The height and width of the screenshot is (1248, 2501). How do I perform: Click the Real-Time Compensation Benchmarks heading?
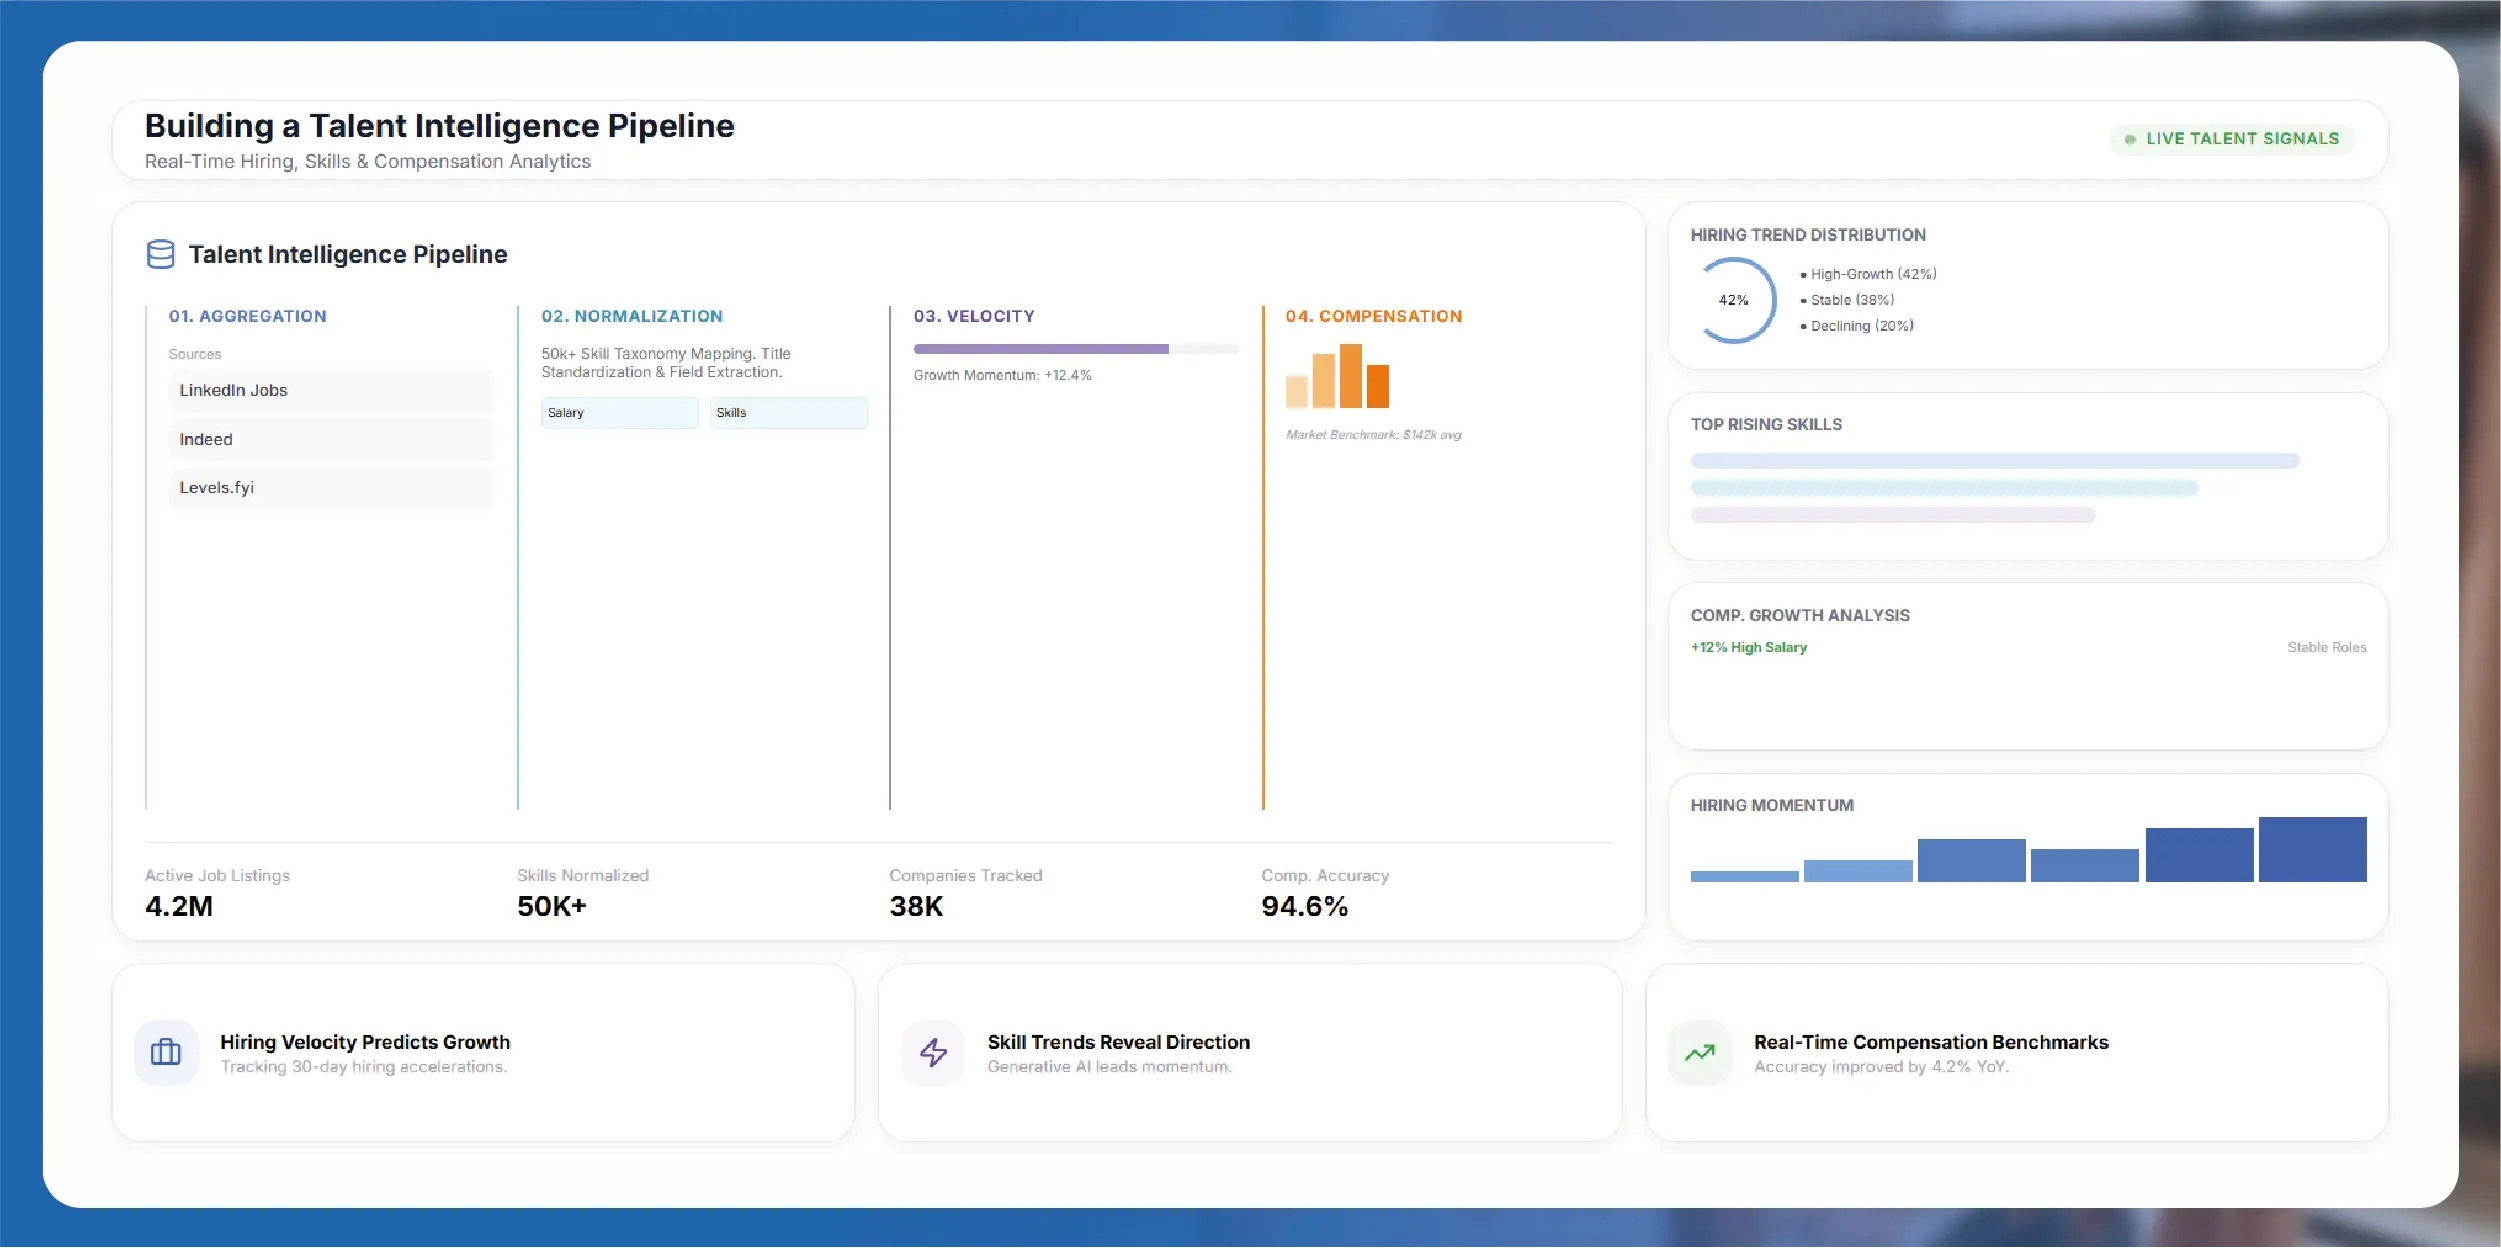point(1931,1042)
